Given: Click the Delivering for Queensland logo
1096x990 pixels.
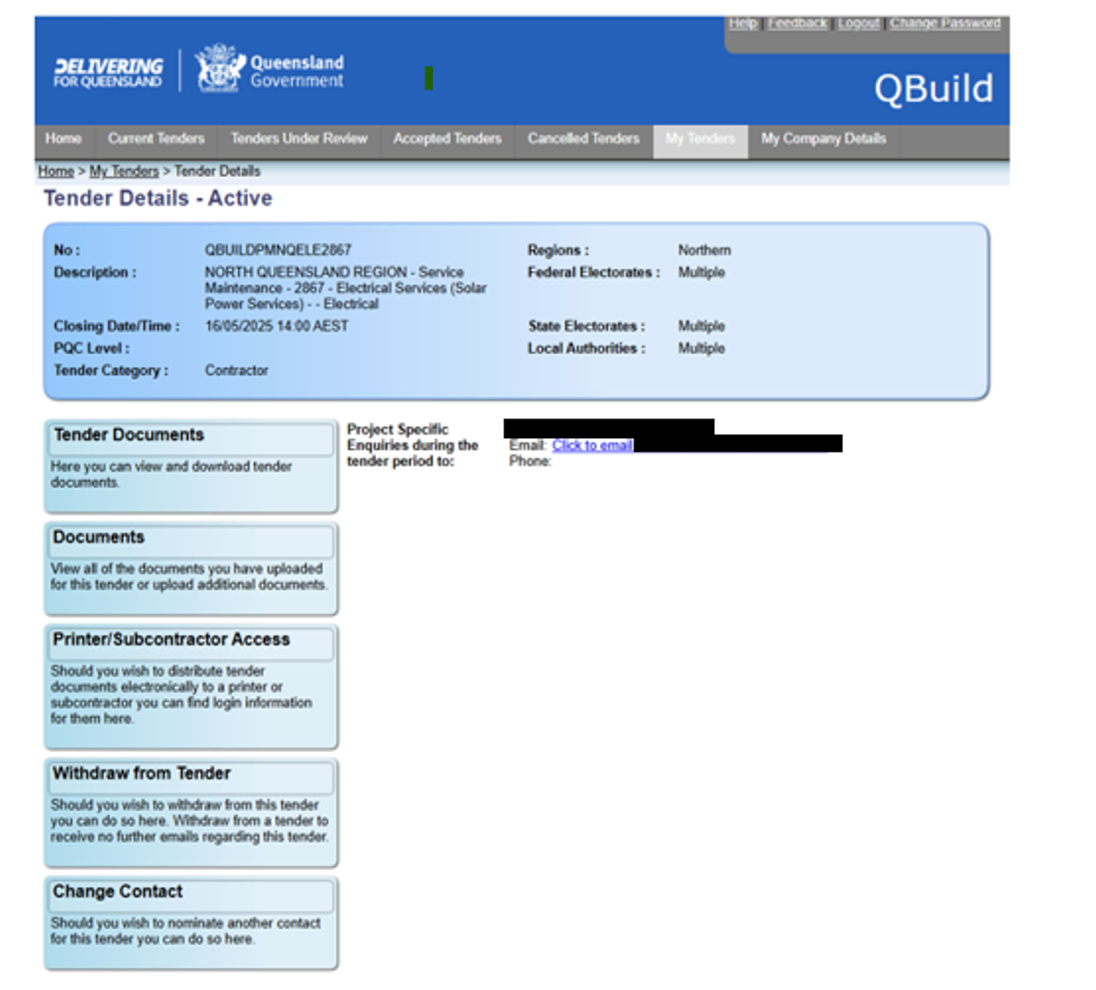Looking at the screenshot, I should coord(108,73).
